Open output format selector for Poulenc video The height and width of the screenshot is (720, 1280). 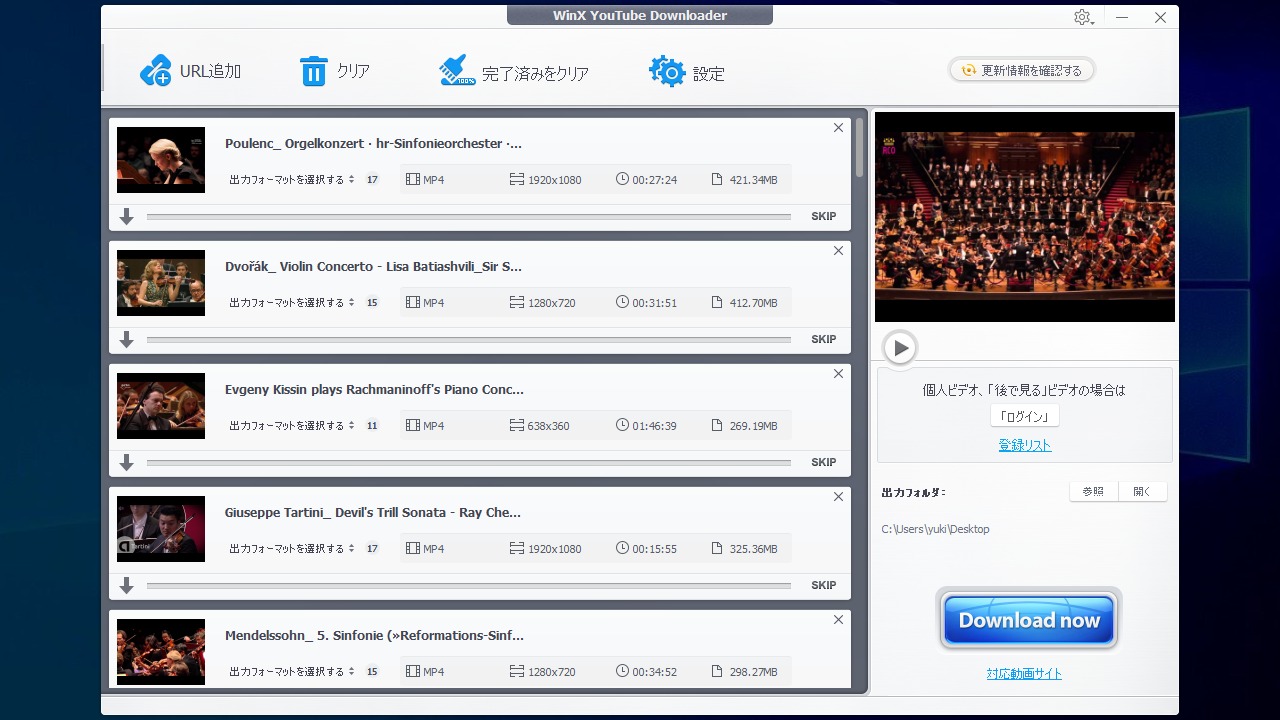tap(292, 180)
